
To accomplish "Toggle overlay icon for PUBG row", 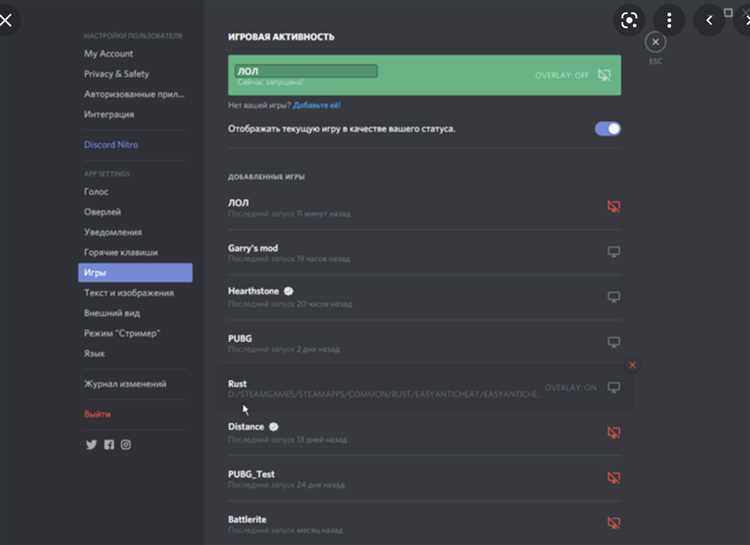I will pyautogui.click(x=614, y=342).
